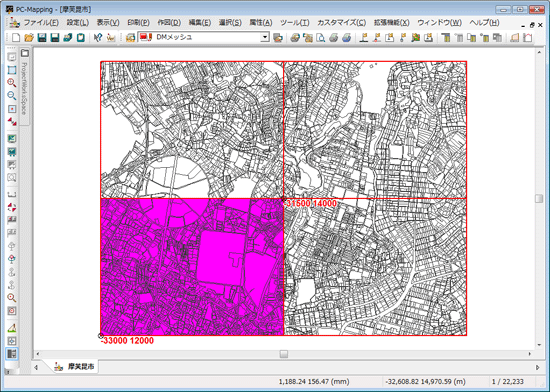This screenshot has height=392, width=550.
Task: Select the map document tab at bottom
Action: [x=75, y=367]
